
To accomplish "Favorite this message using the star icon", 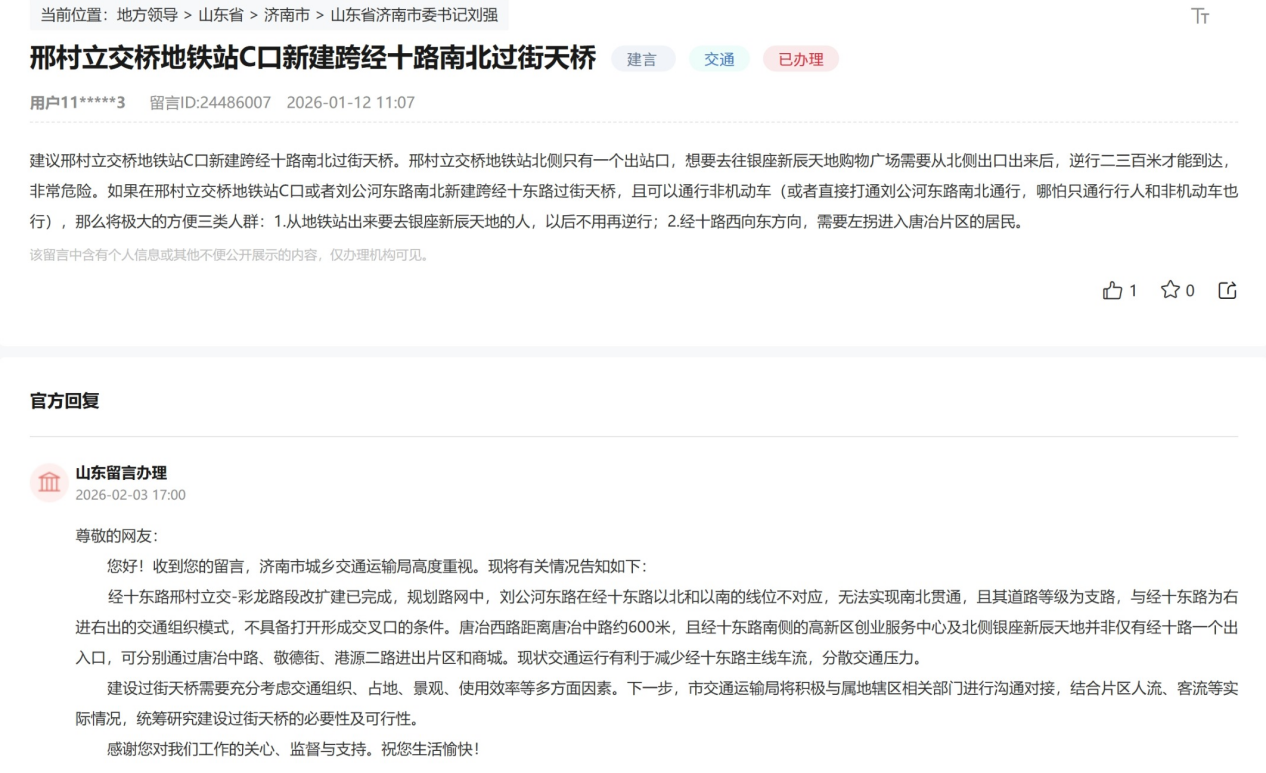I will [1172, 290].
